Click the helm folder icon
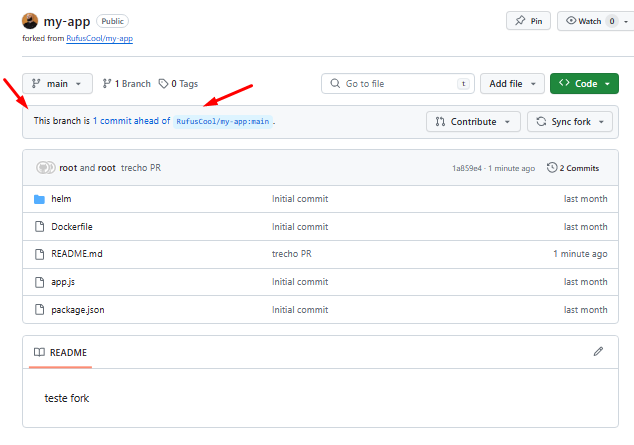The height and width of the screenshot is (445, 634). point(39,199)
